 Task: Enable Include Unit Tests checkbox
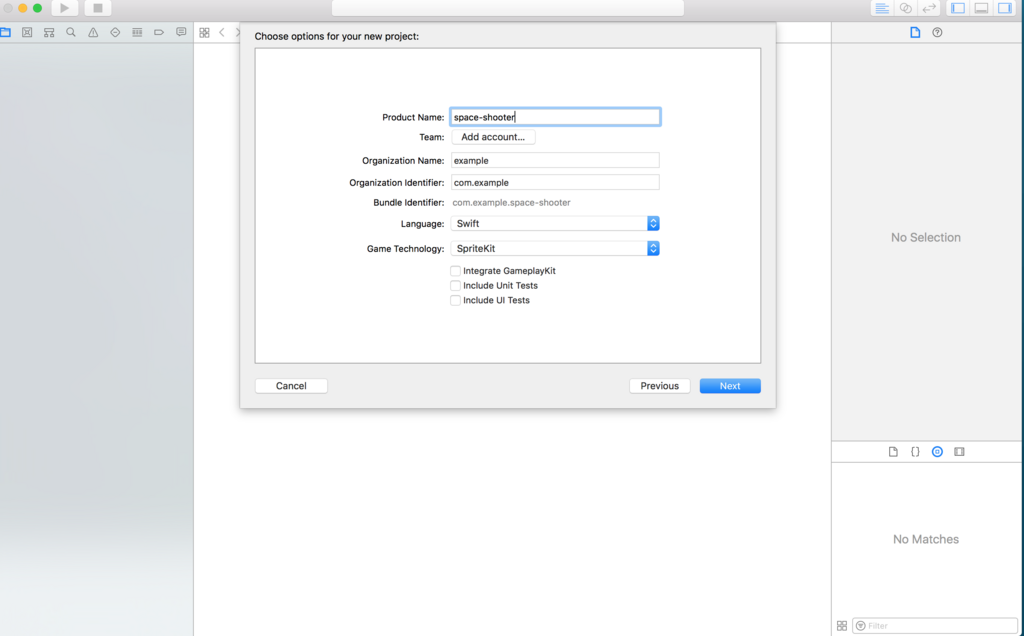455,285
